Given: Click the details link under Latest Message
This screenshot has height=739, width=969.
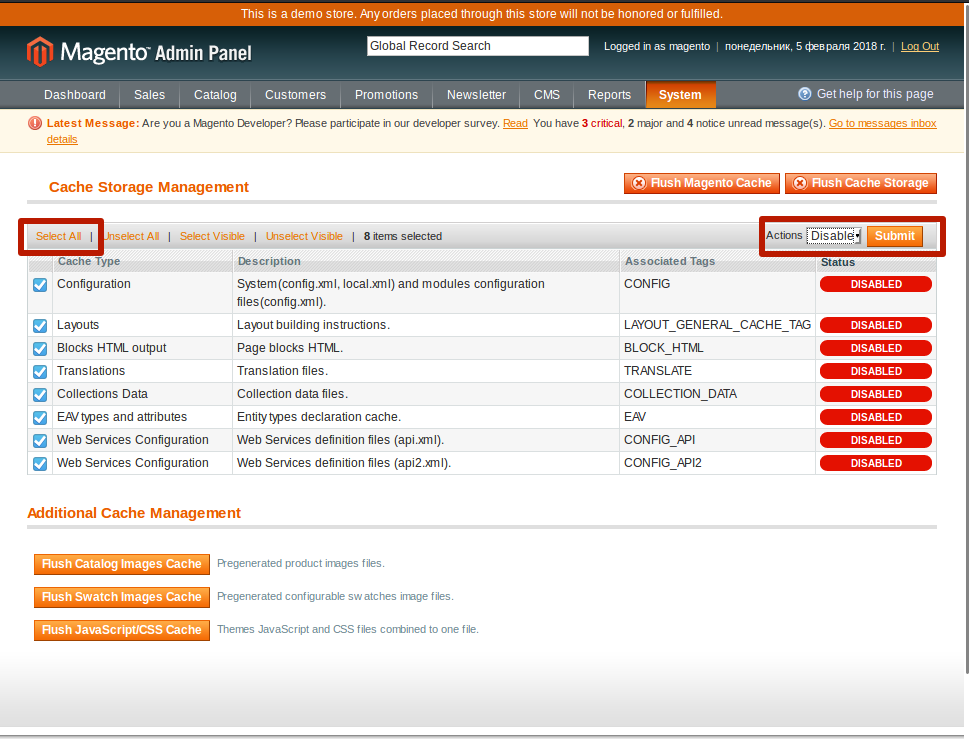Looking at the screenshot, I should point(62,139).
